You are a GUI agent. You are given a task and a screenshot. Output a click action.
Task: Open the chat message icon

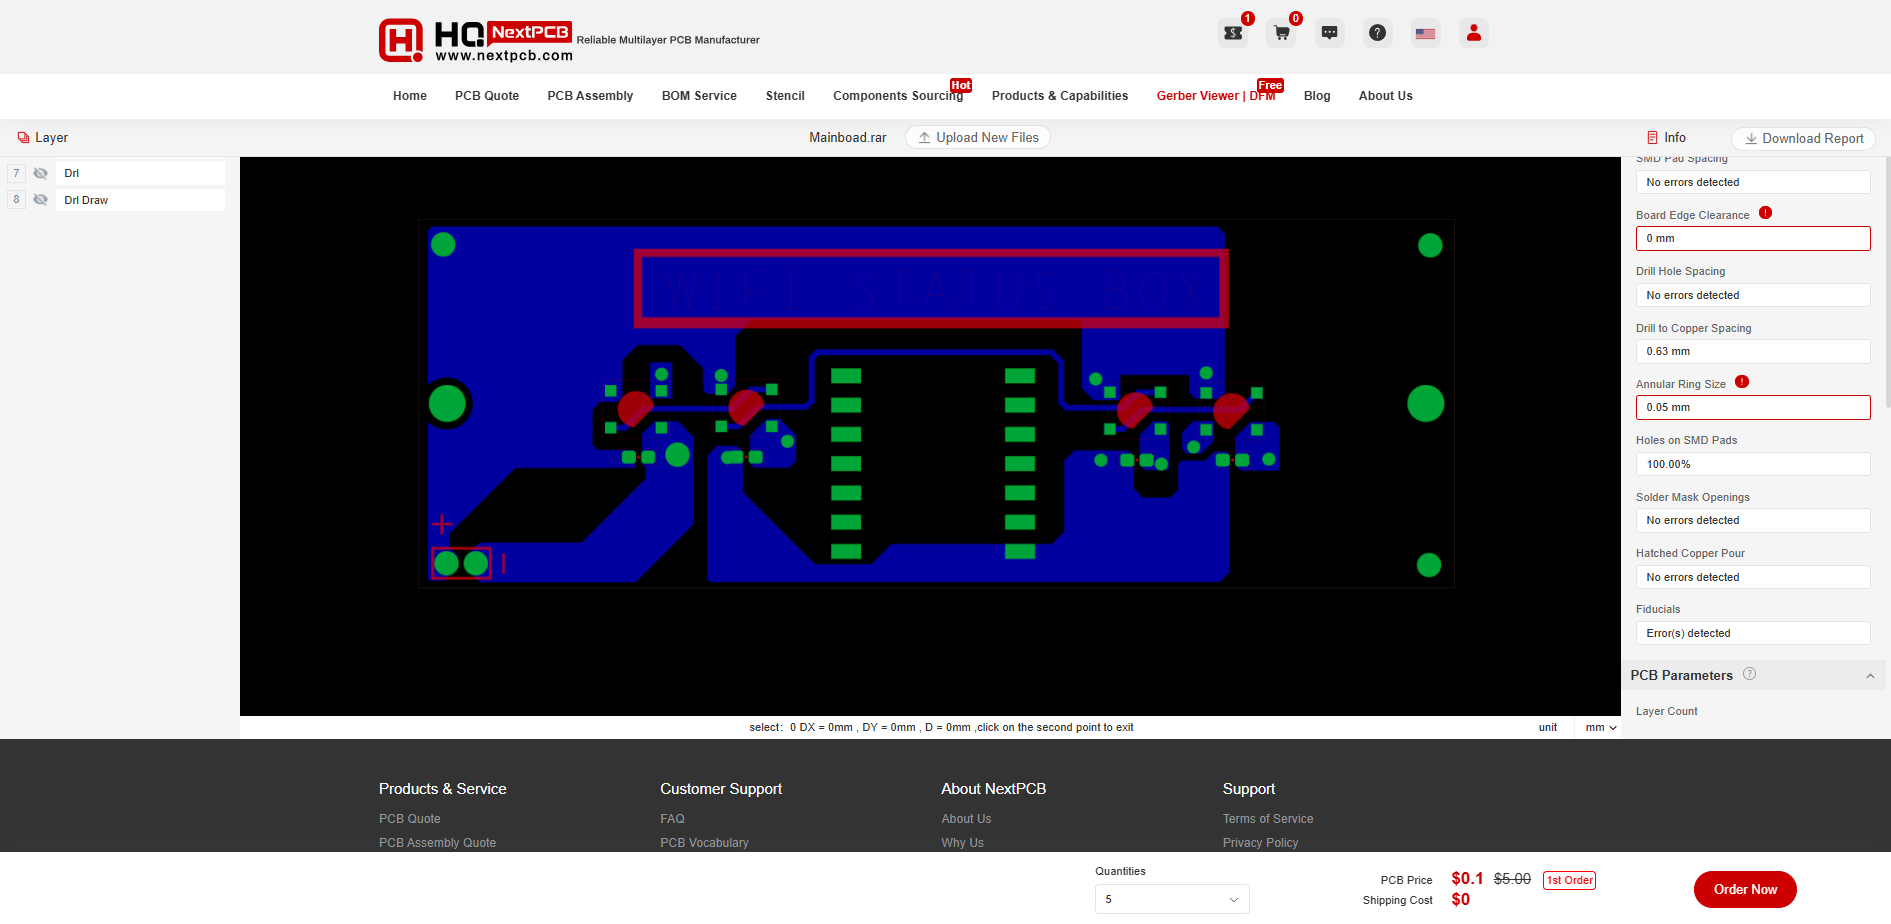pyautogui.click(x=1329, y=33)
